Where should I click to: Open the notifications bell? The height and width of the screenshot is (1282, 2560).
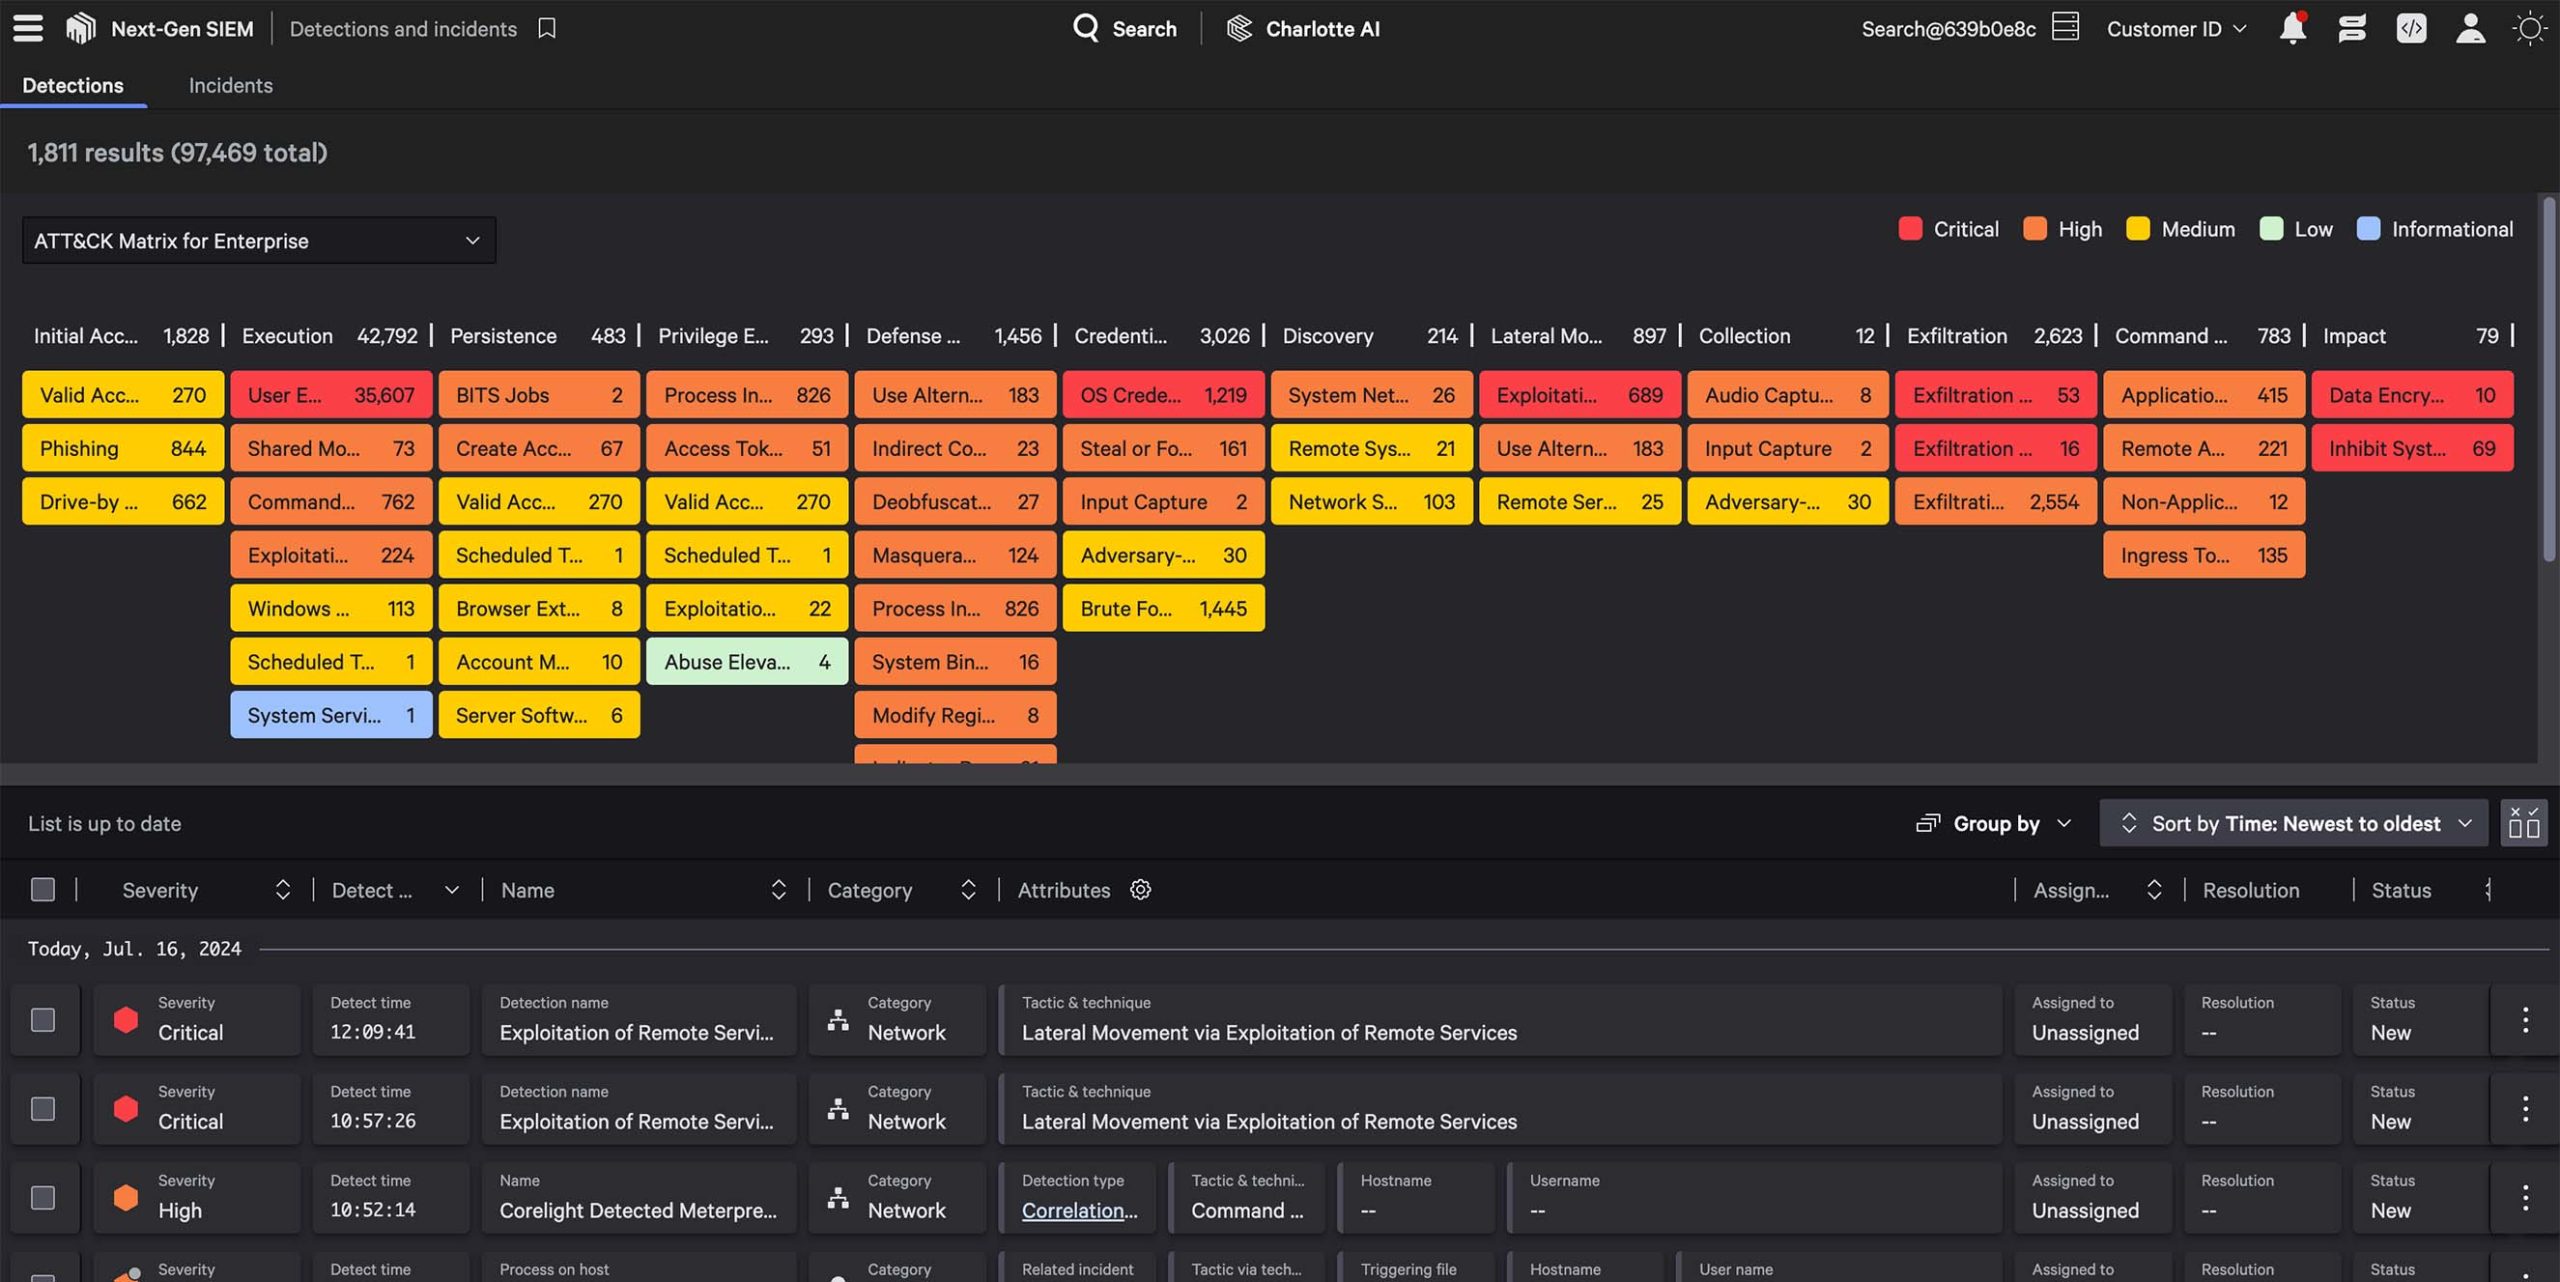coord(2292,28)
